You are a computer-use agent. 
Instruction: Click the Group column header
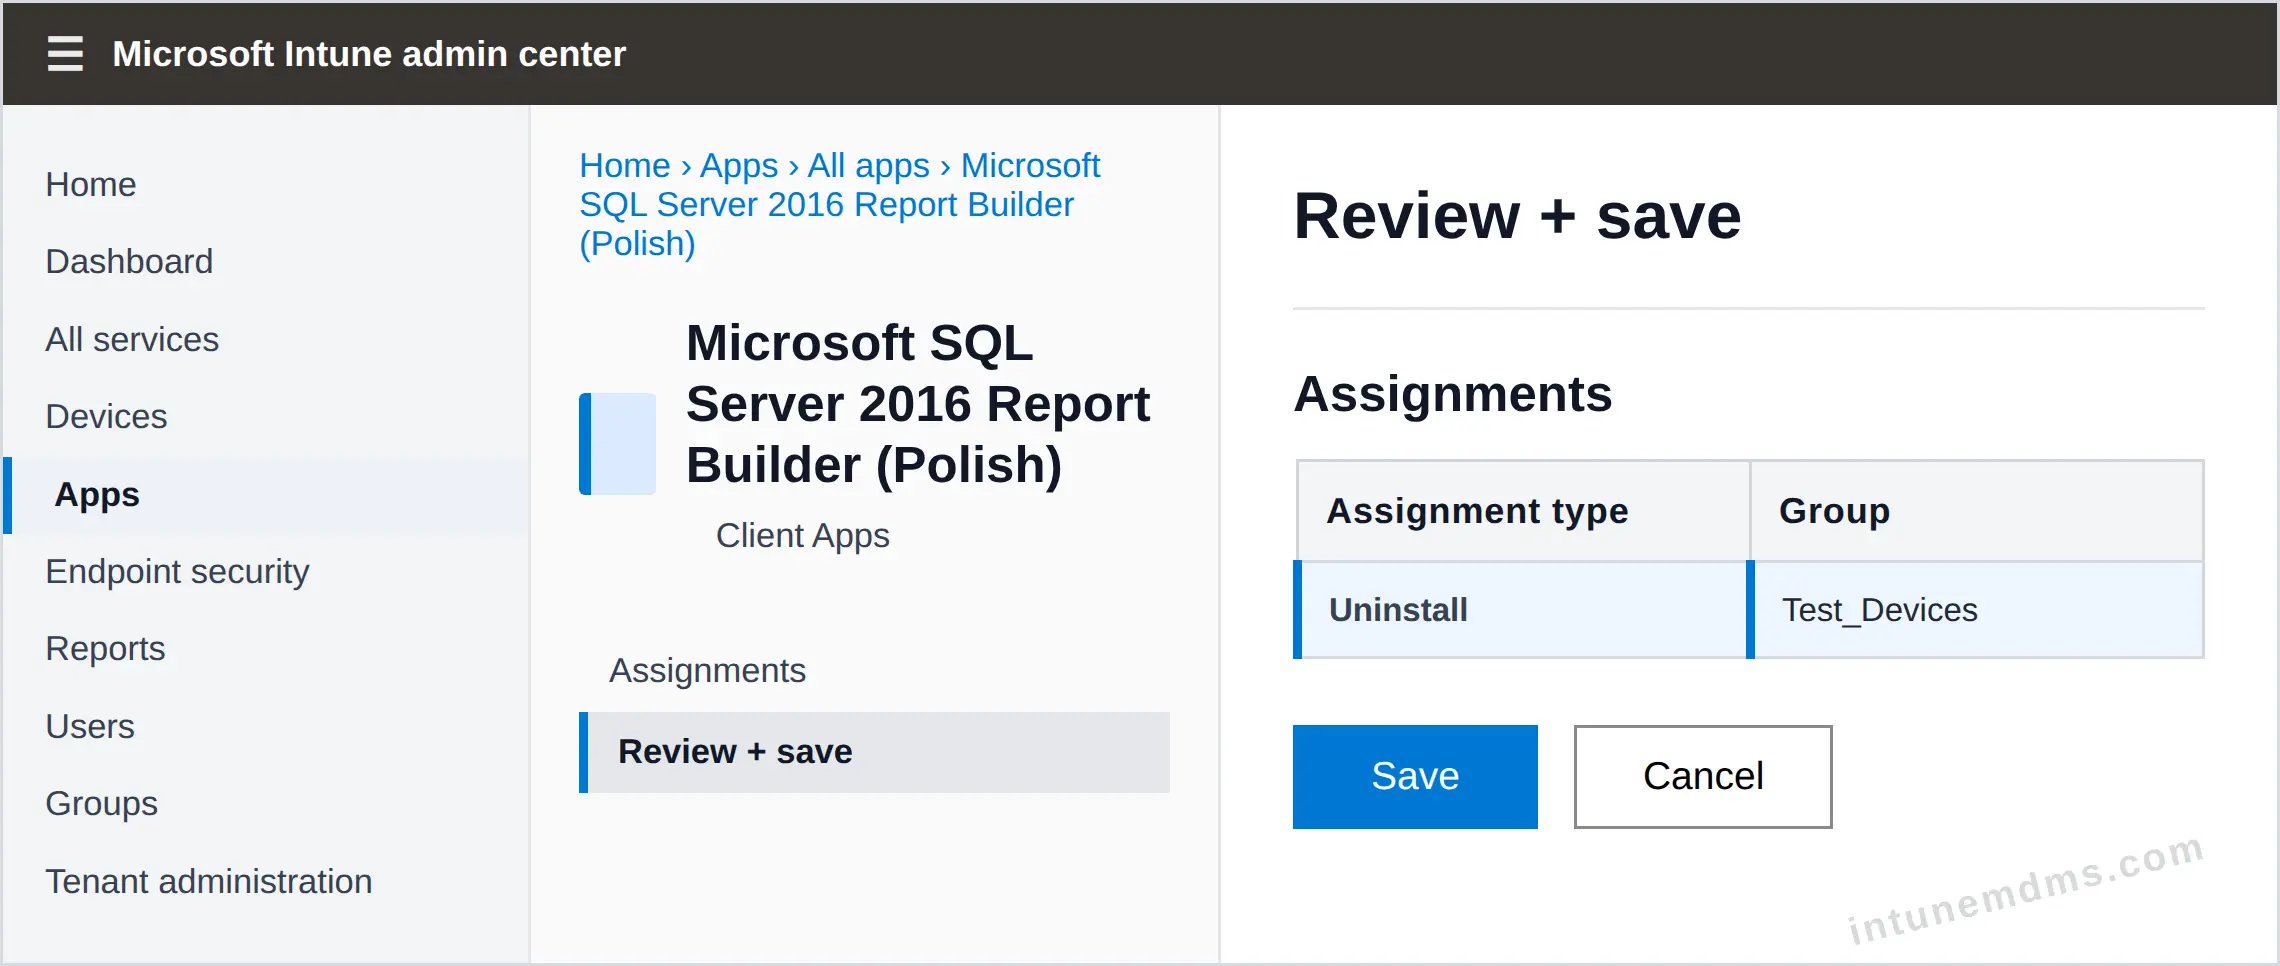(x=1977, y=511)
